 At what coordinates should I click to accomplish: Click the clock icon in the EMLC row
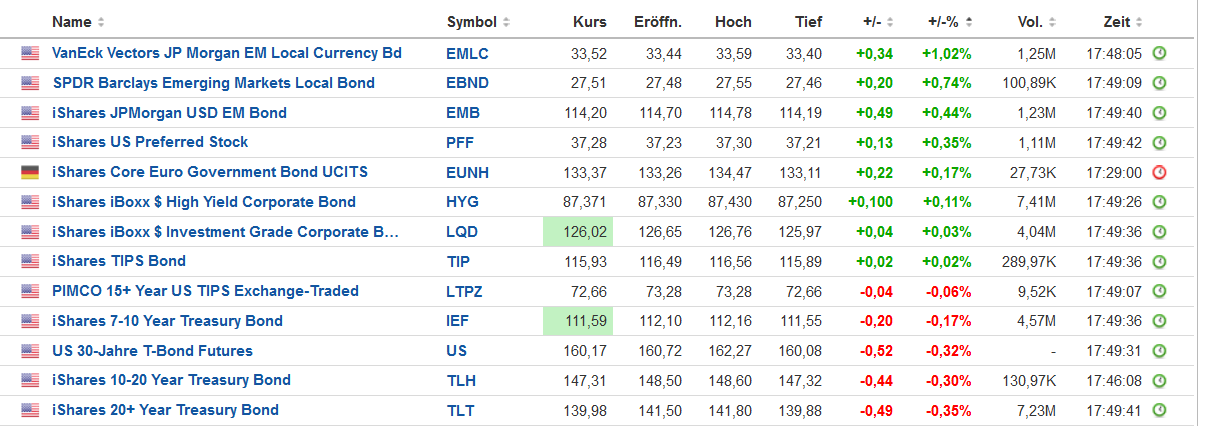1159,53
